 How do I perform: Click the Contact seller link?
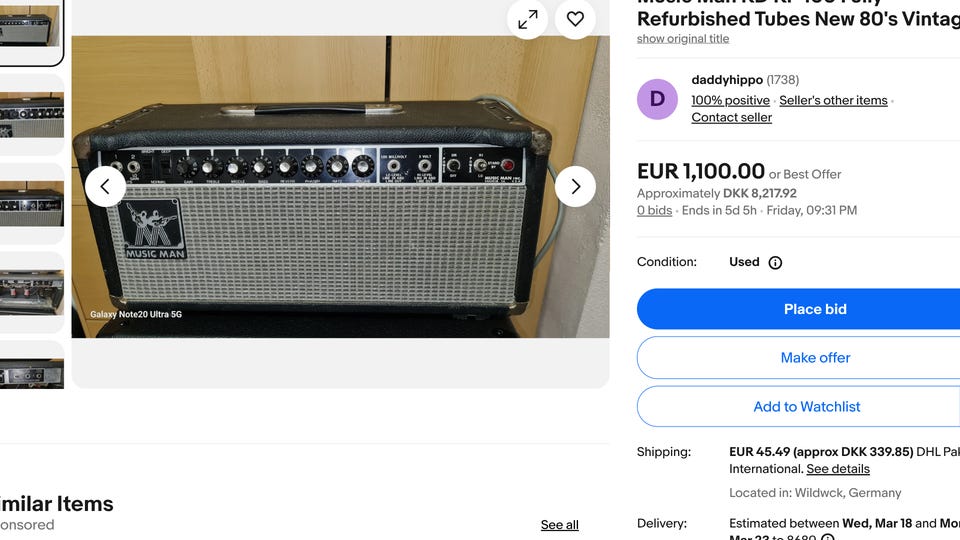731,117
